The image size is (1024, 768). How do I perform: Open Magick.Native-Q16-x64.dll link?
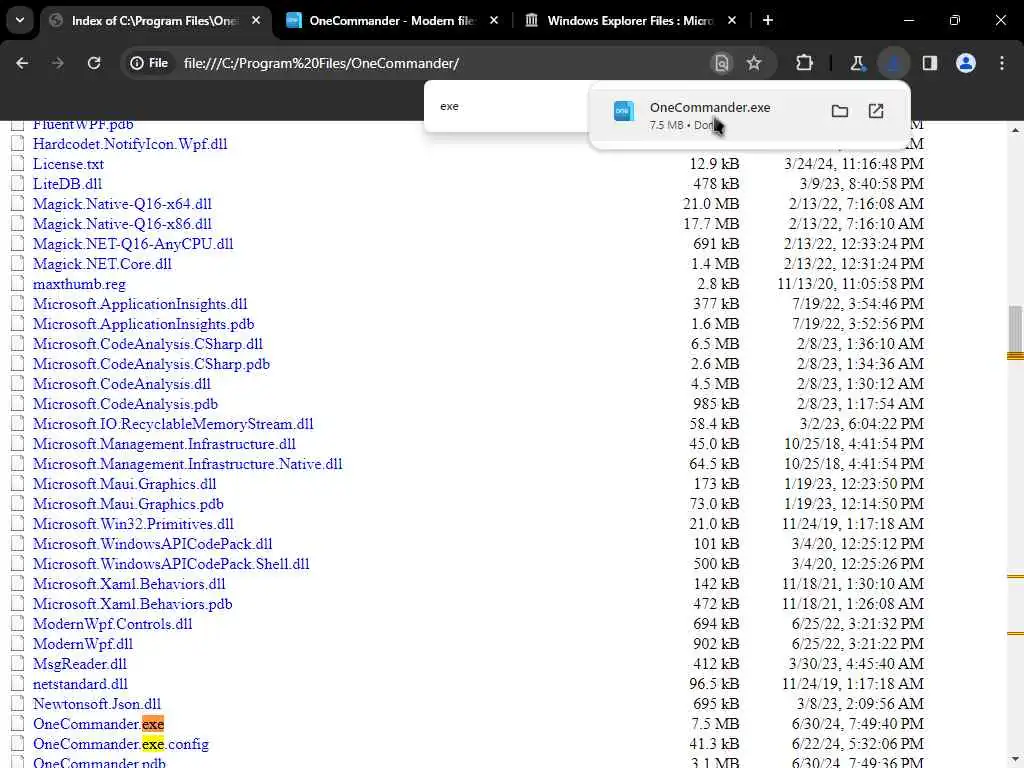(x=122, y=204)
